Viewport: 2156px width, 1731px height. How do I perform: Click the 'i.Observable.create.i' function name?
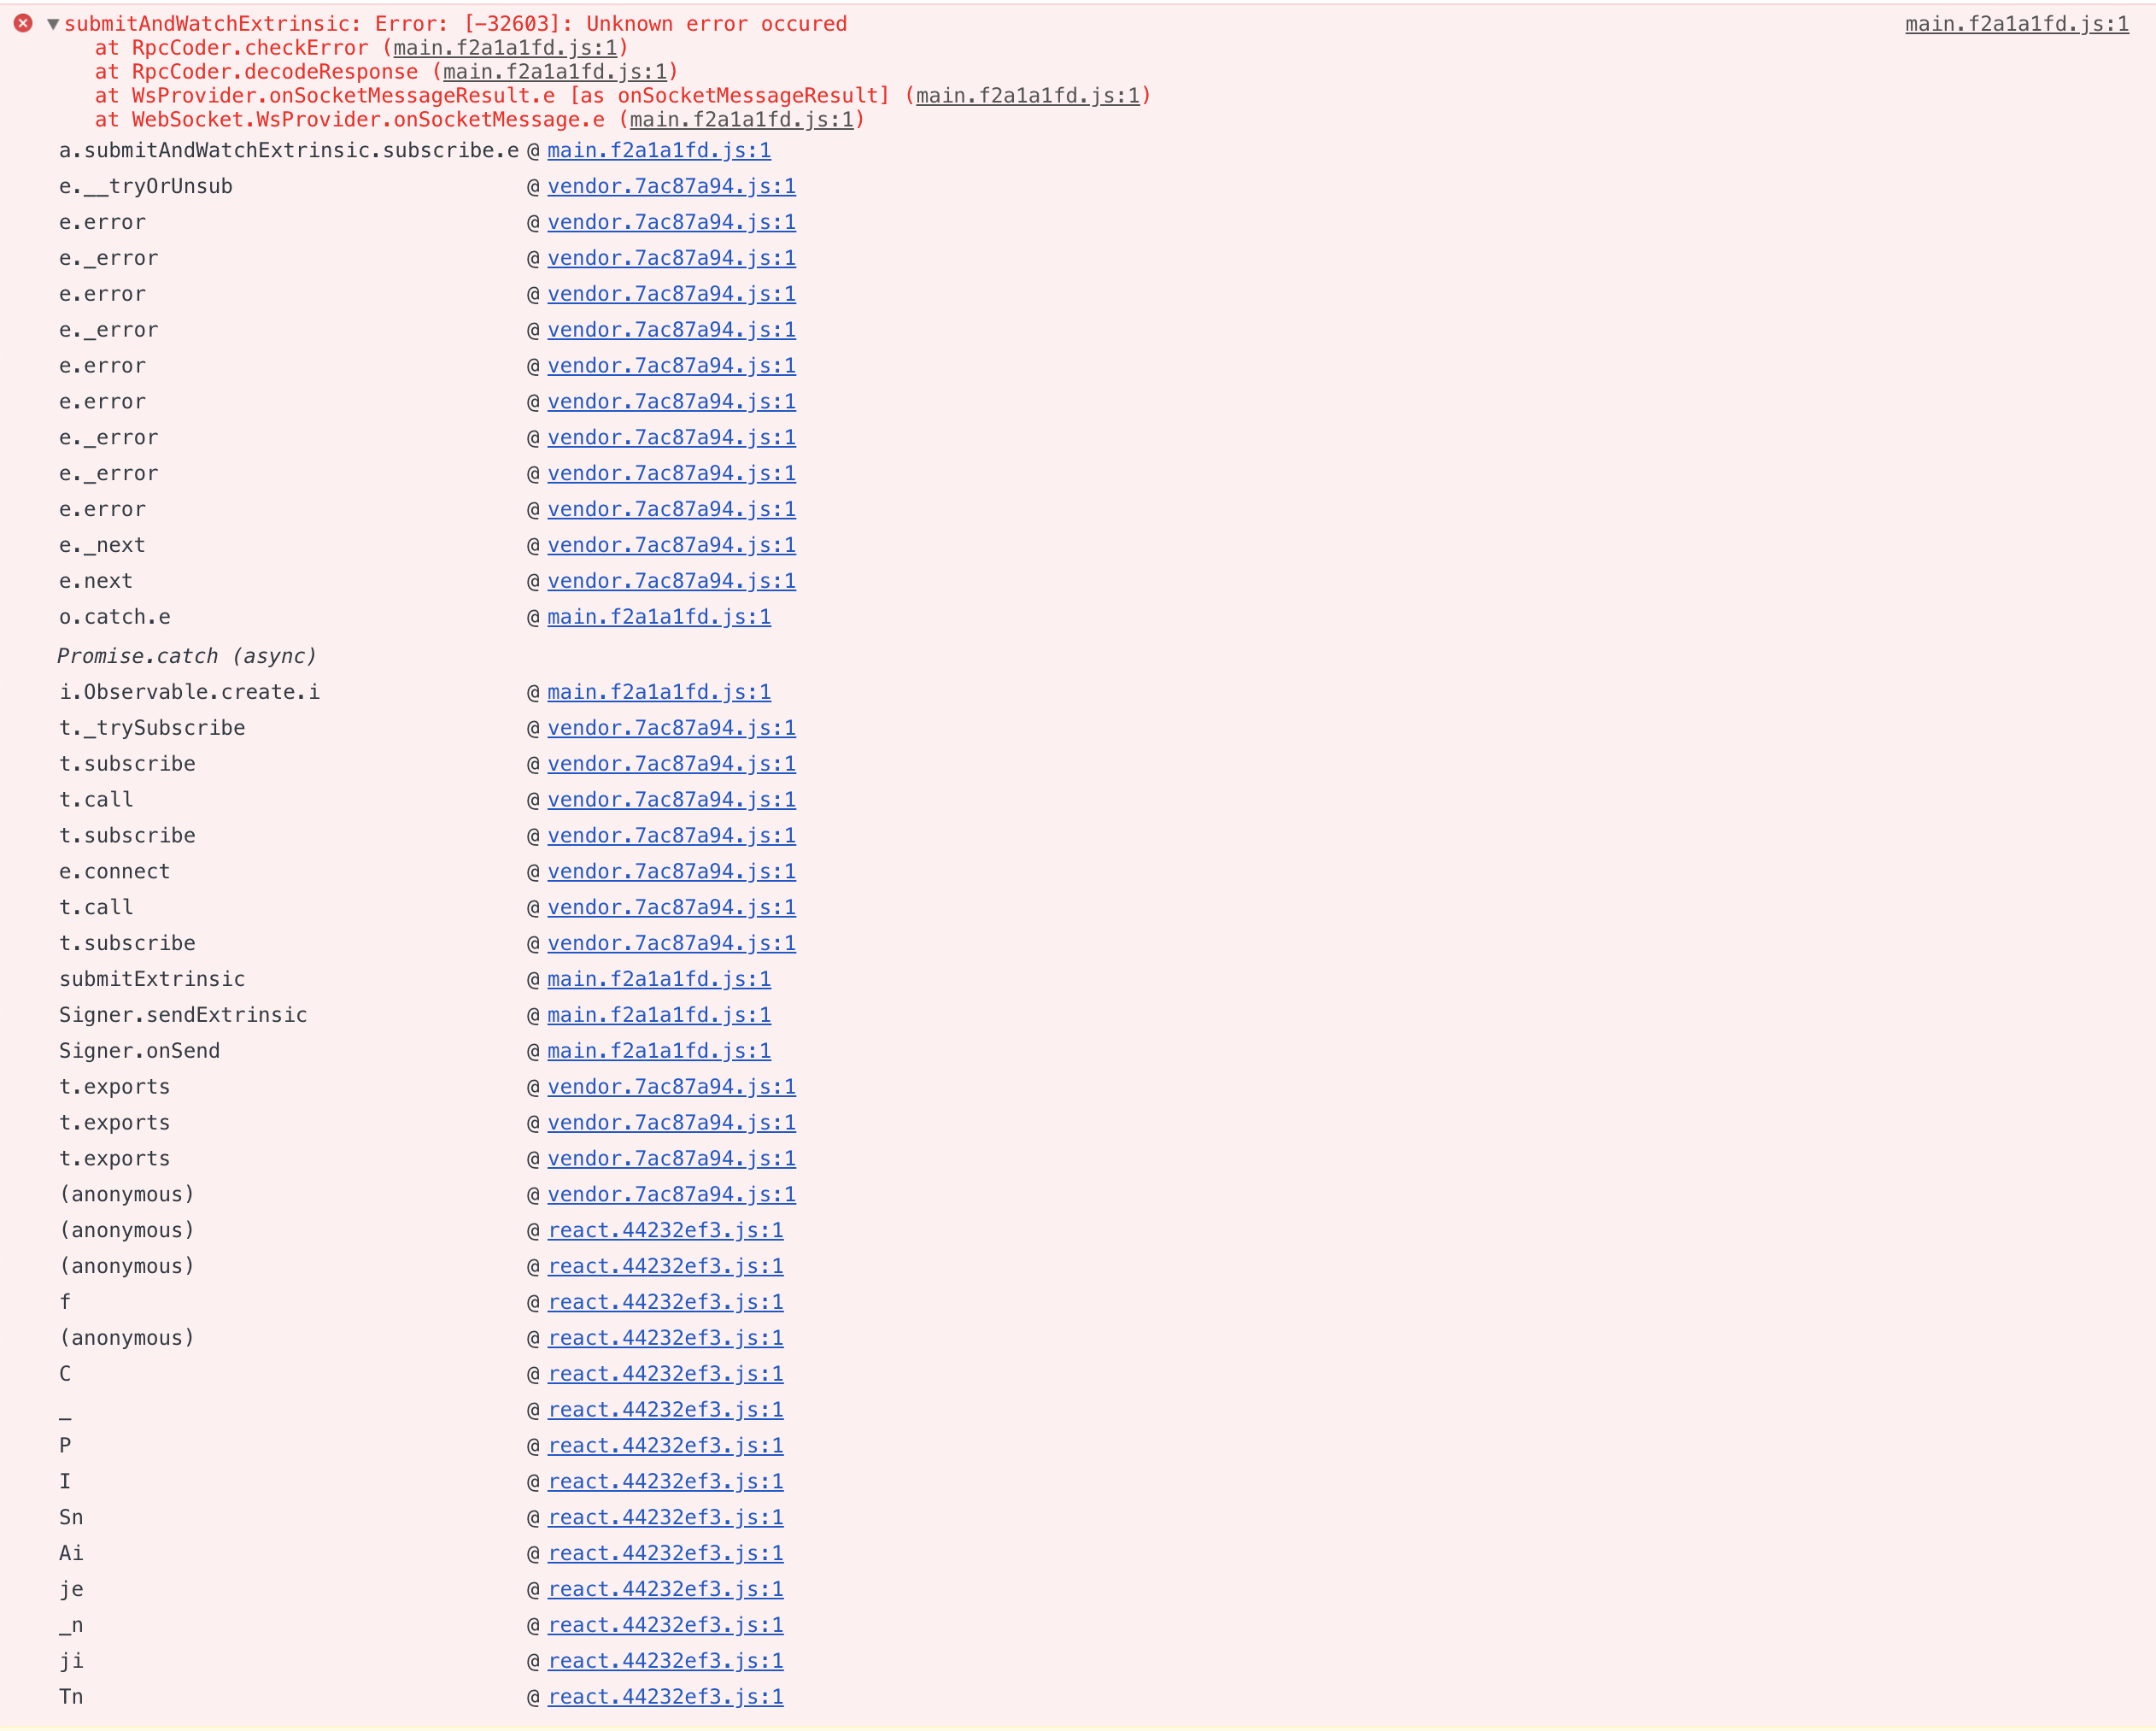[x=190, y=693]
